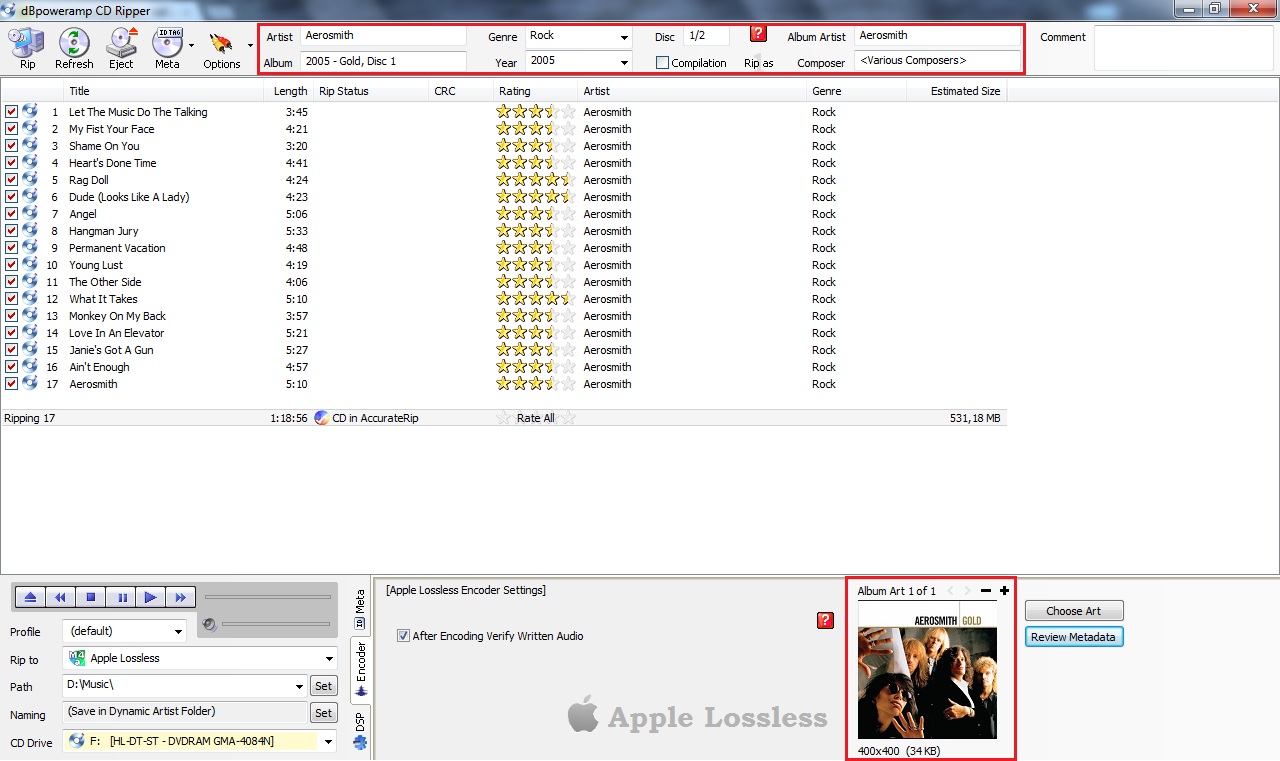Screen dimensions: 1280x761
Task: Disable After Encoding Verify Written Audio
Action: click(x=403, y=636)
